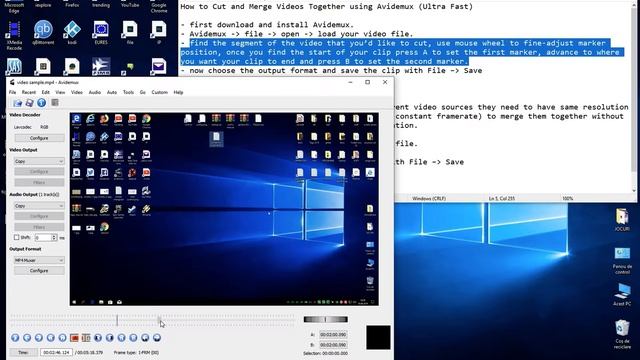Open the kodi desktop shortcut
Screen dimensions: 640x360
pos(72,33)
